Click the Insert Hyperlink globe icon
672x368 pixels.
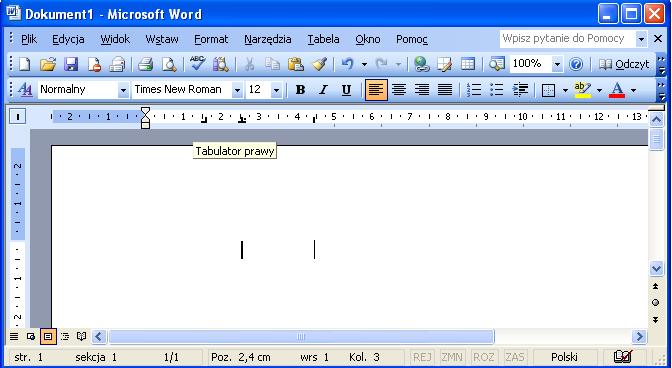pyautogui.click(x=421, y=64)
